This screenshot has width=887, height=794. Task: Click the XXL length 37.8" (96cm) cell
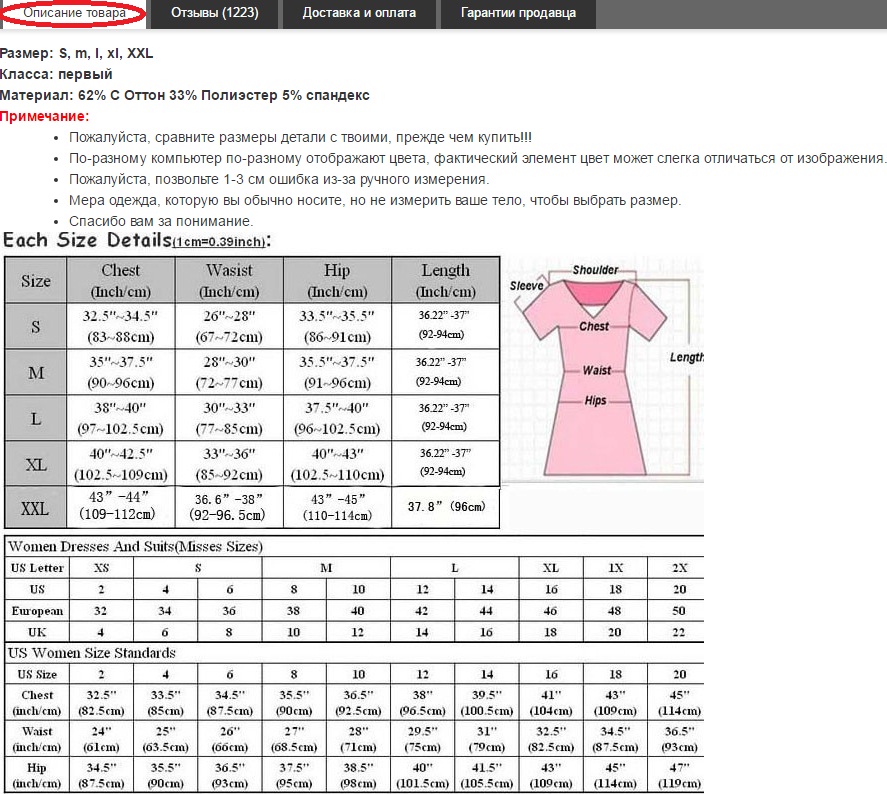pos(446,507)
